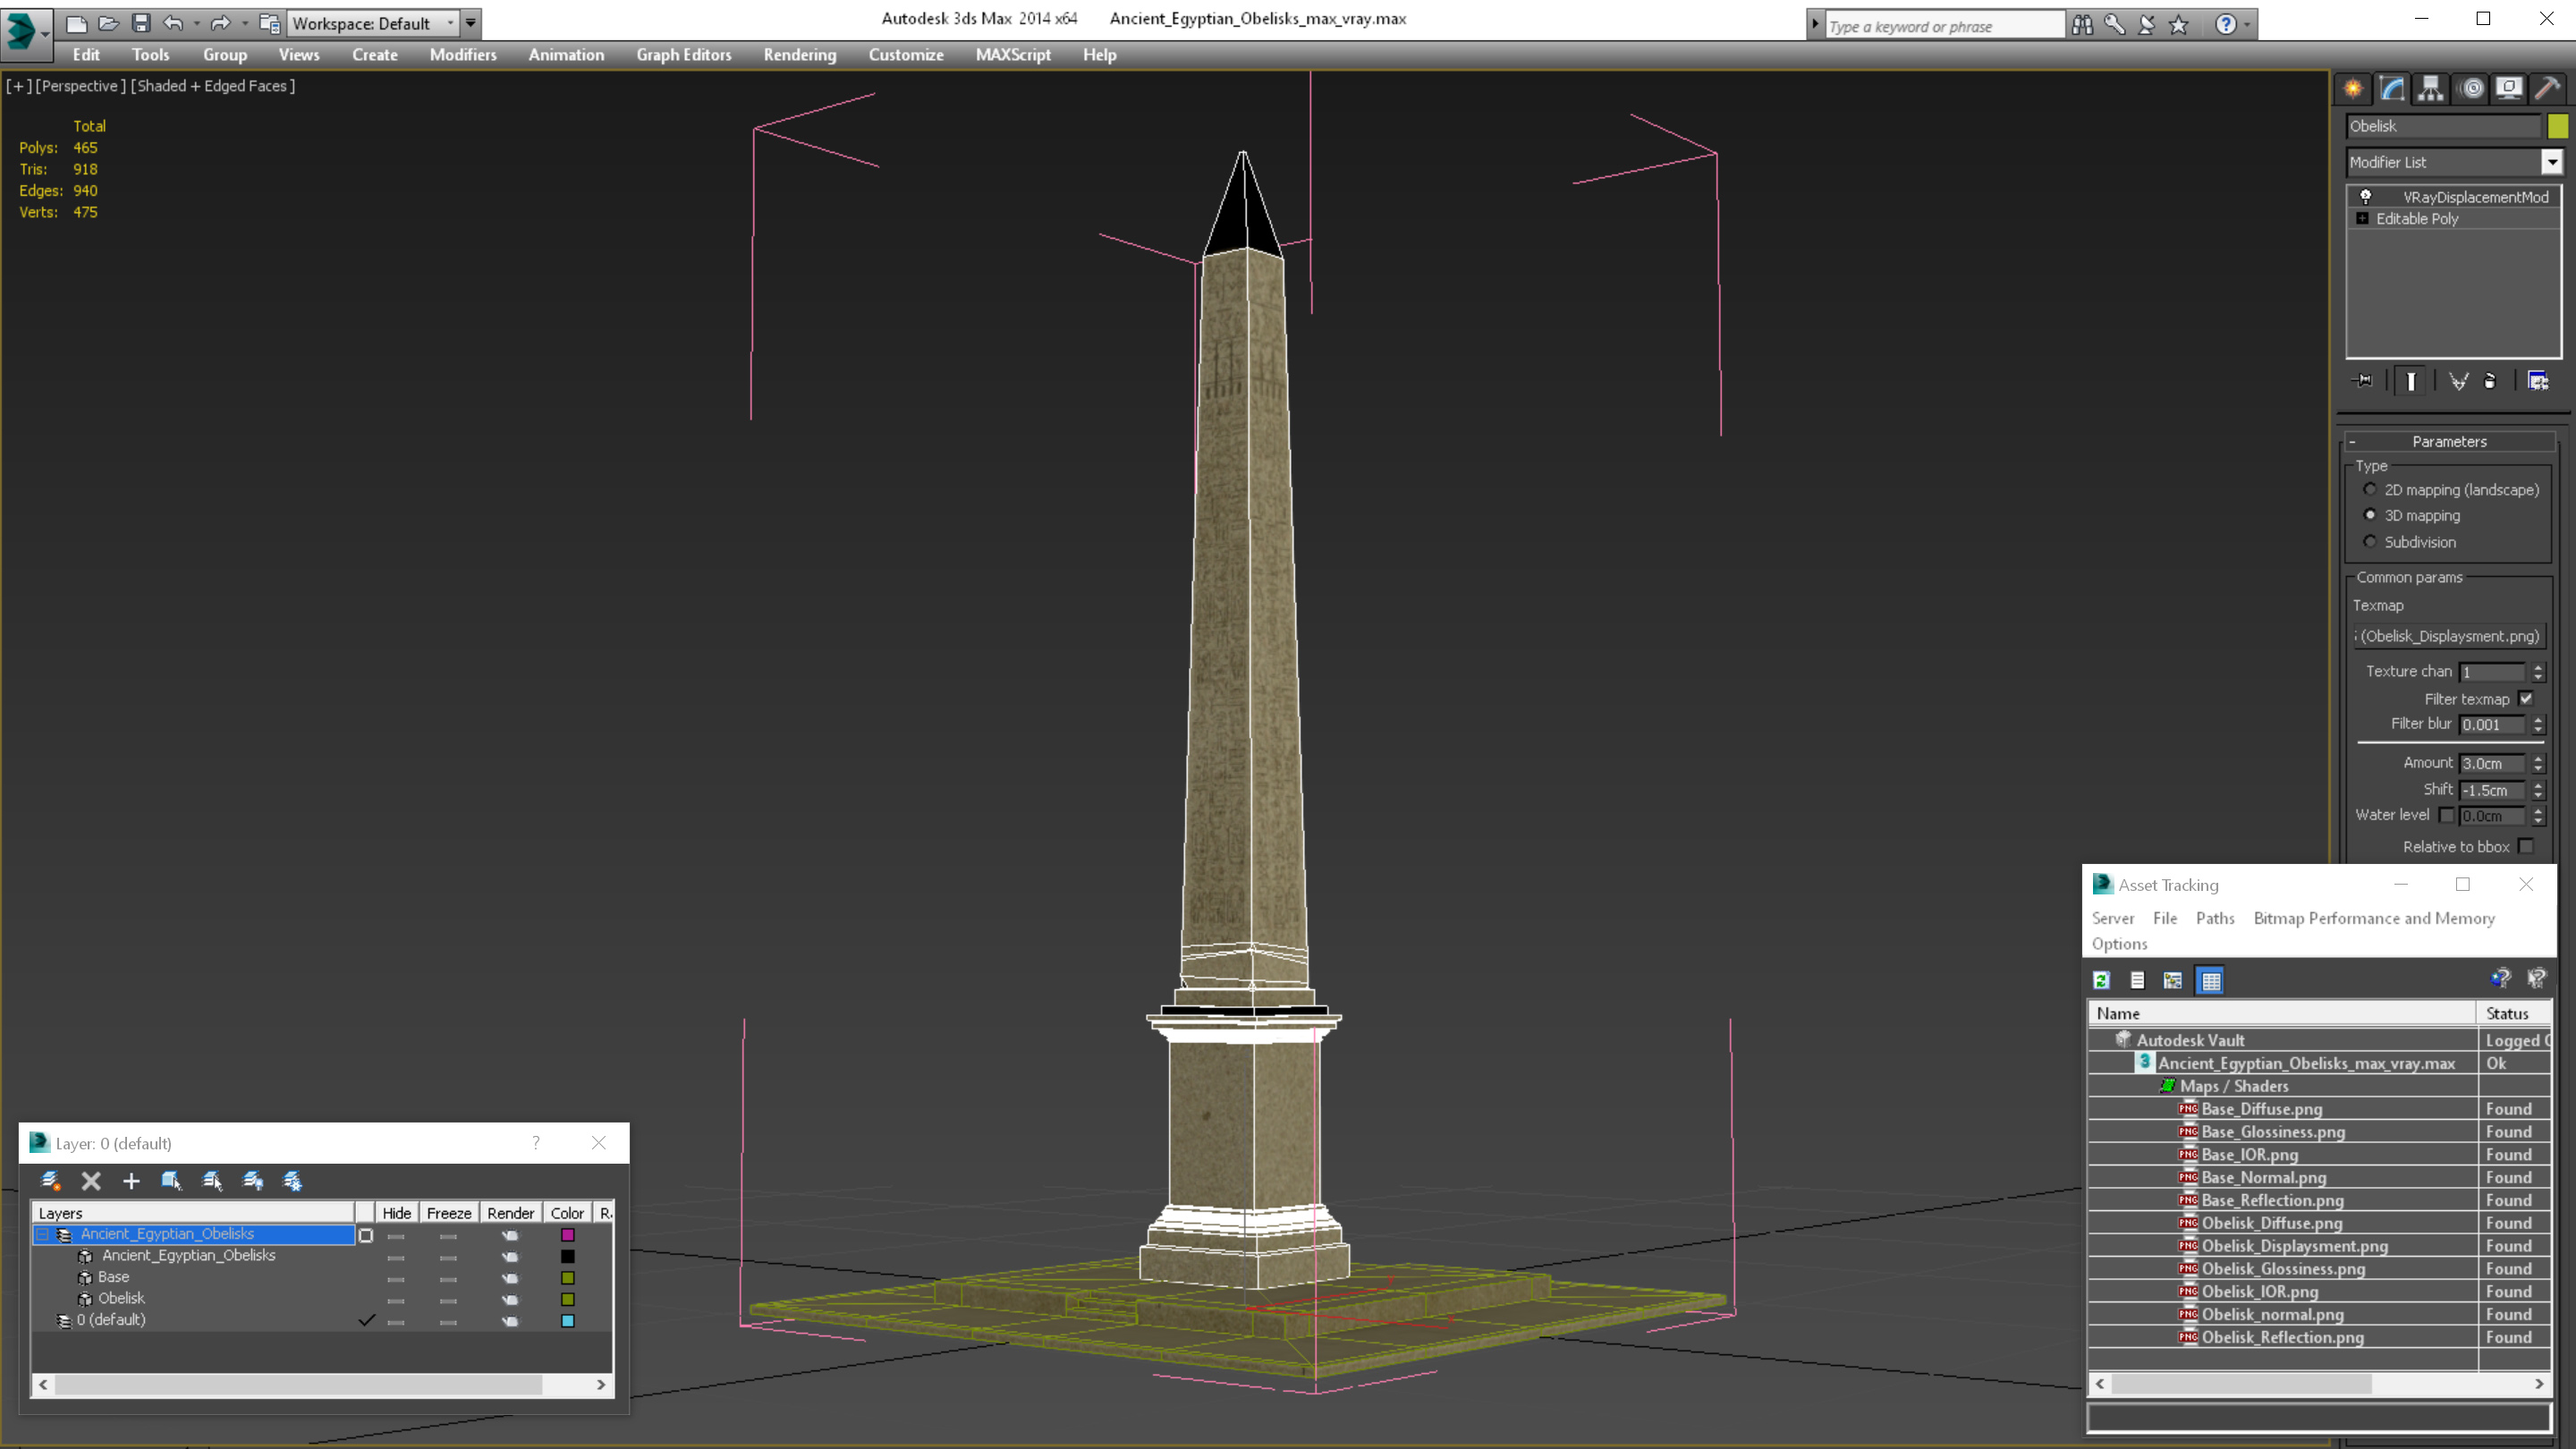Collapse the Ancient_Egyptian_Obelisks layer tree
Screen dimensions: 2576x1449
coord(43,1235)
